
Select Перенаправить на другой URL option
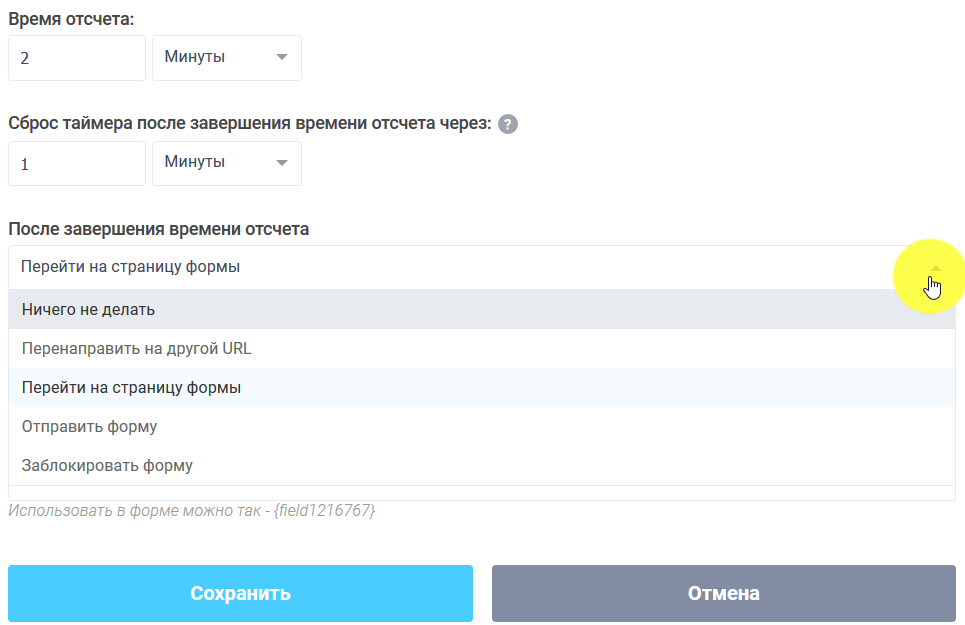[135, 348]
